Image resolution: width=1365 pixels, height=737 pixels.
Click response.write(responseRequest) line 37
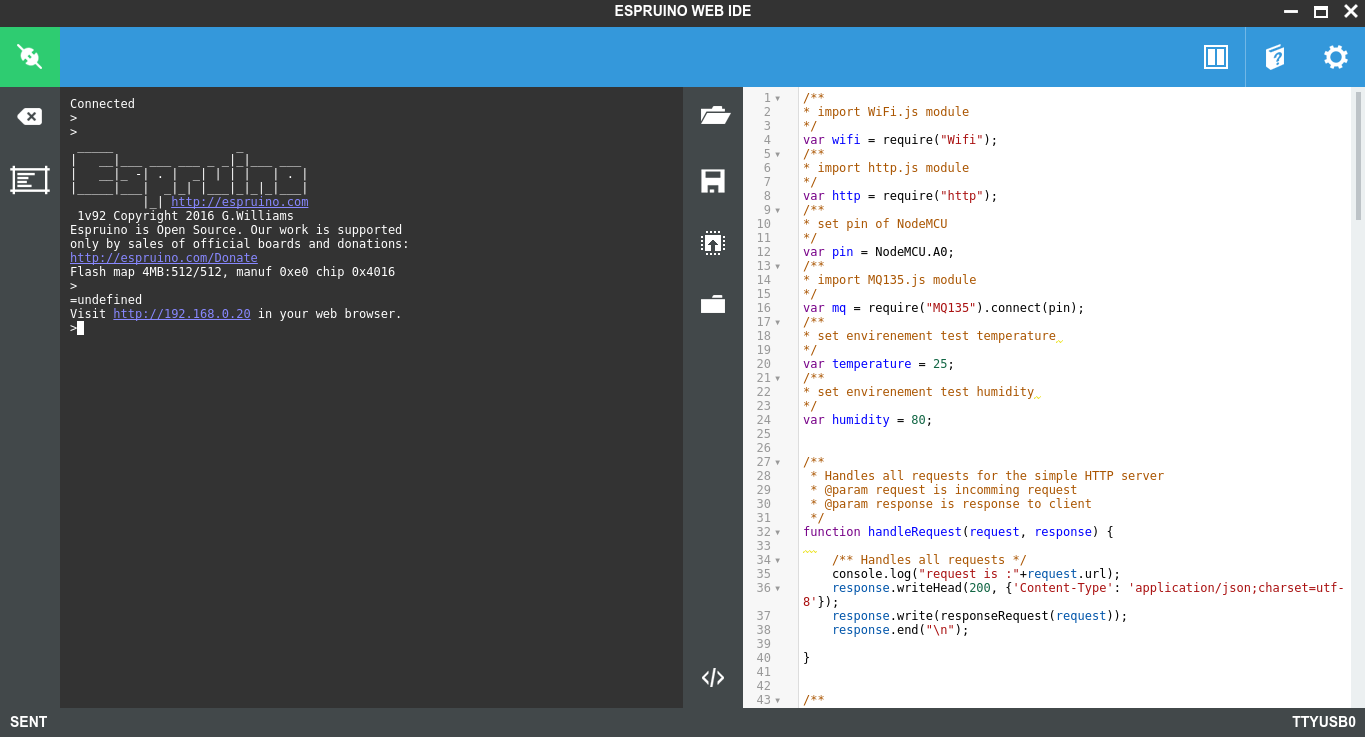(x=980, y=616)
